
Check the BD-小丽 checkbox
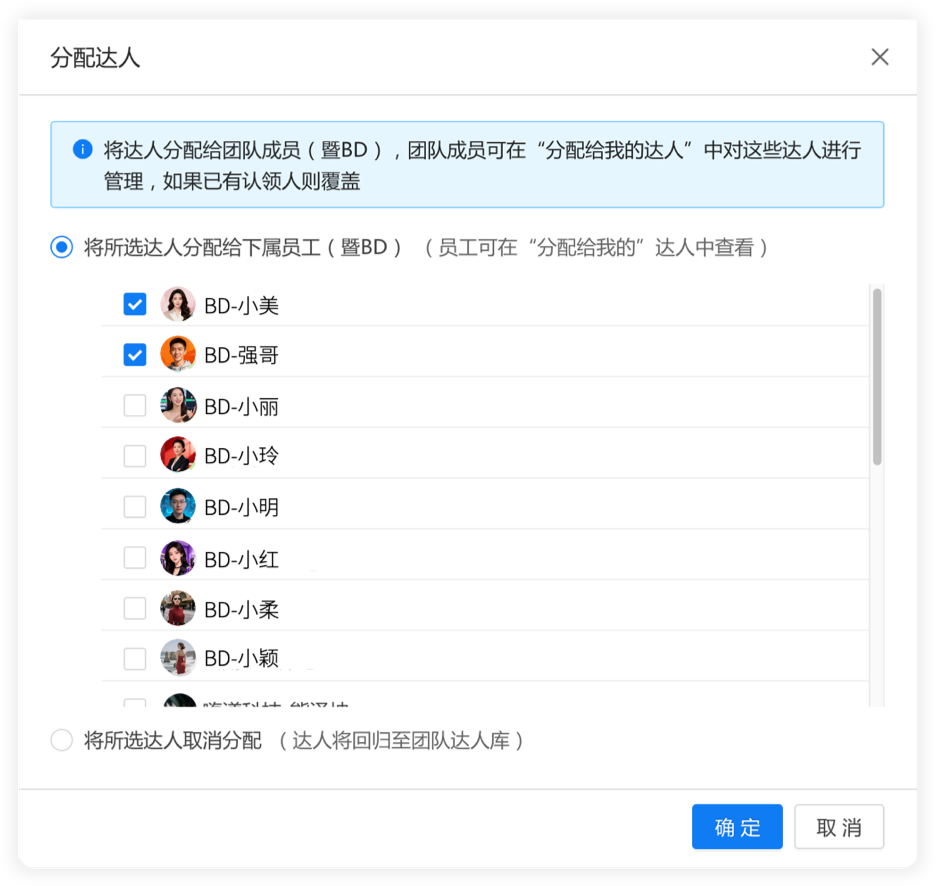tap(135, 405)
